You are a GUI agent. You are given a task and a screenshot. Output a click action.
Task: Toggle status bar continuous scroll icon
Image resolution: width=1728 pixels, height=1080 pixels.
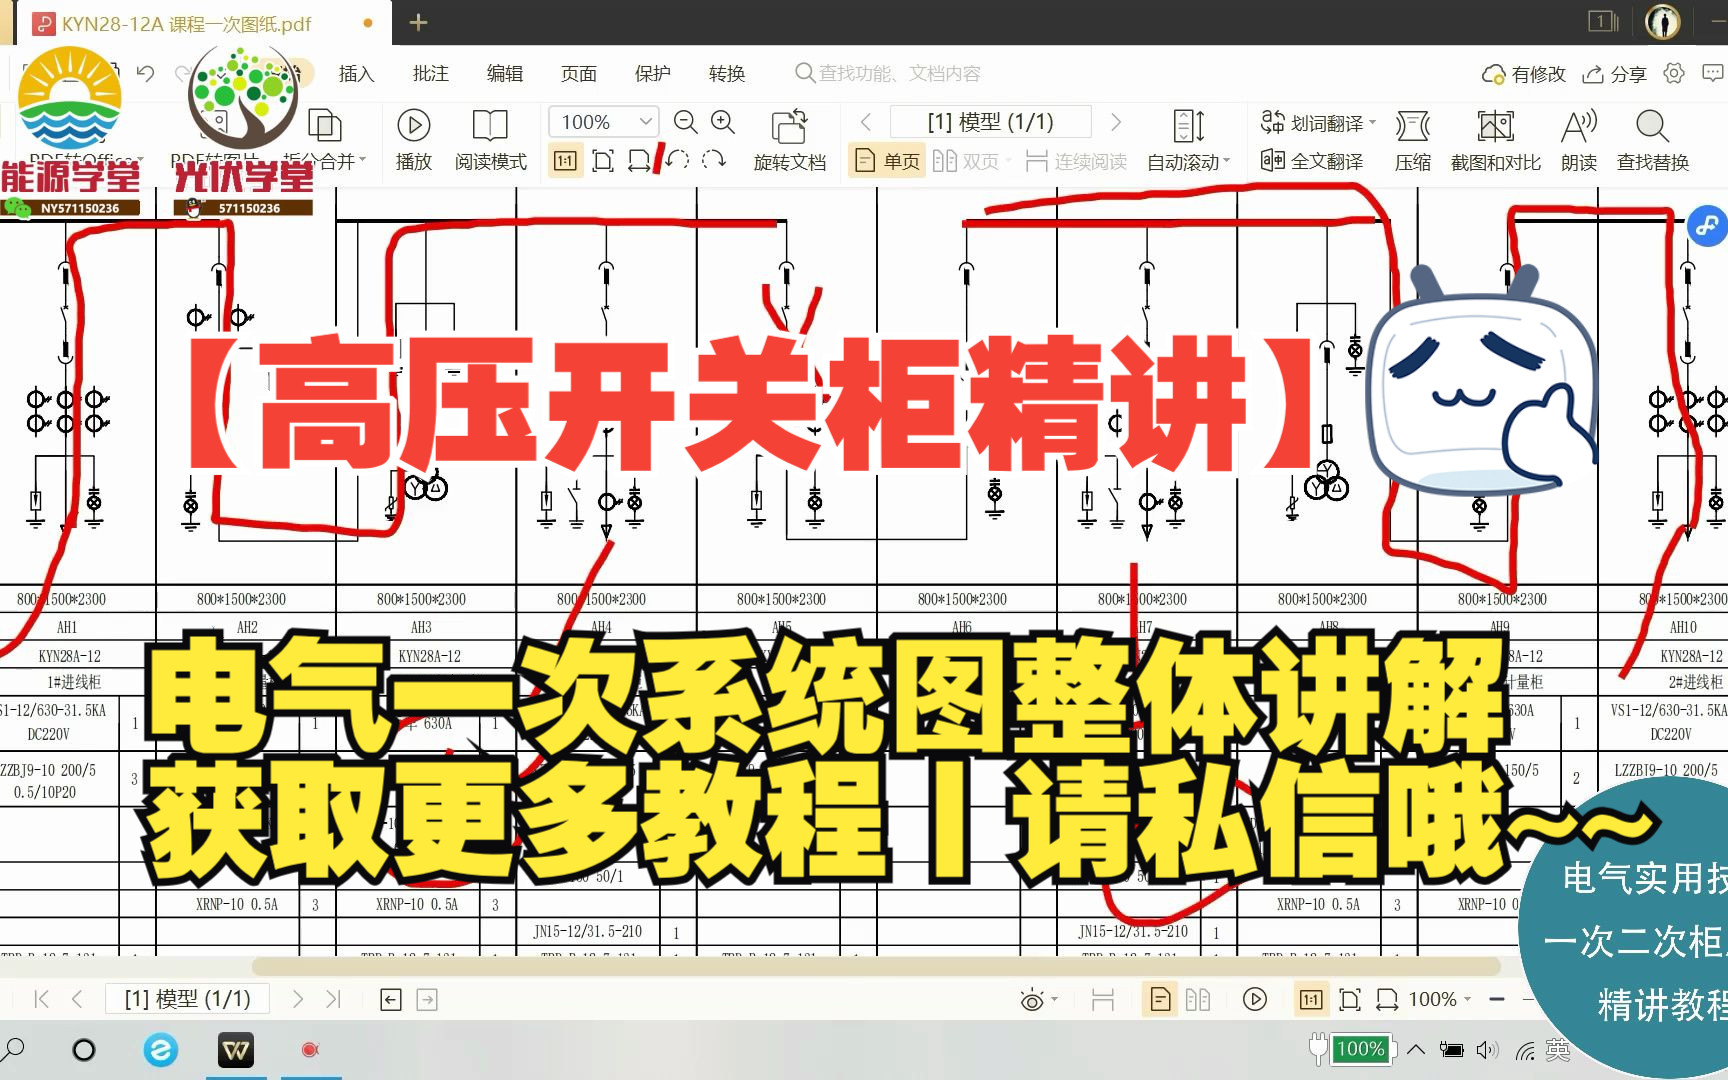tap(1103, 999)
